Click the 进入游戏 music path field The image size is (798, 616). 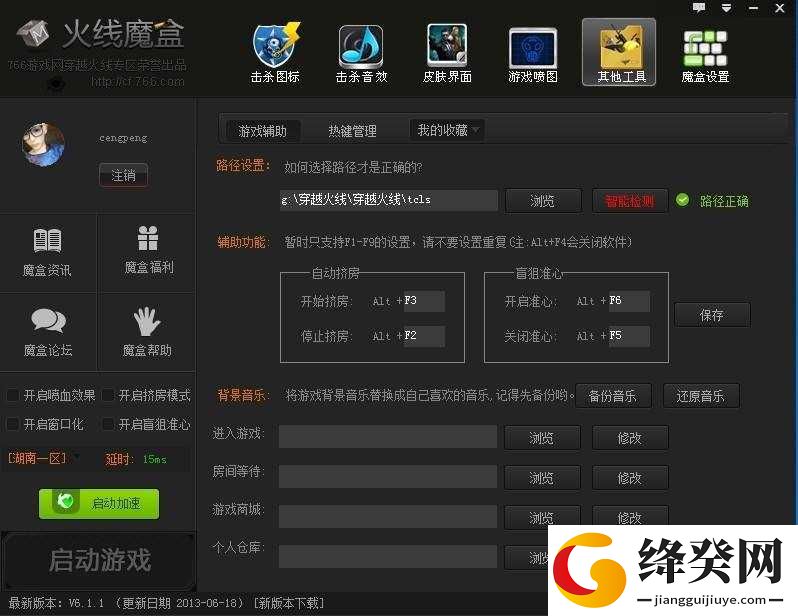[388, 437]
